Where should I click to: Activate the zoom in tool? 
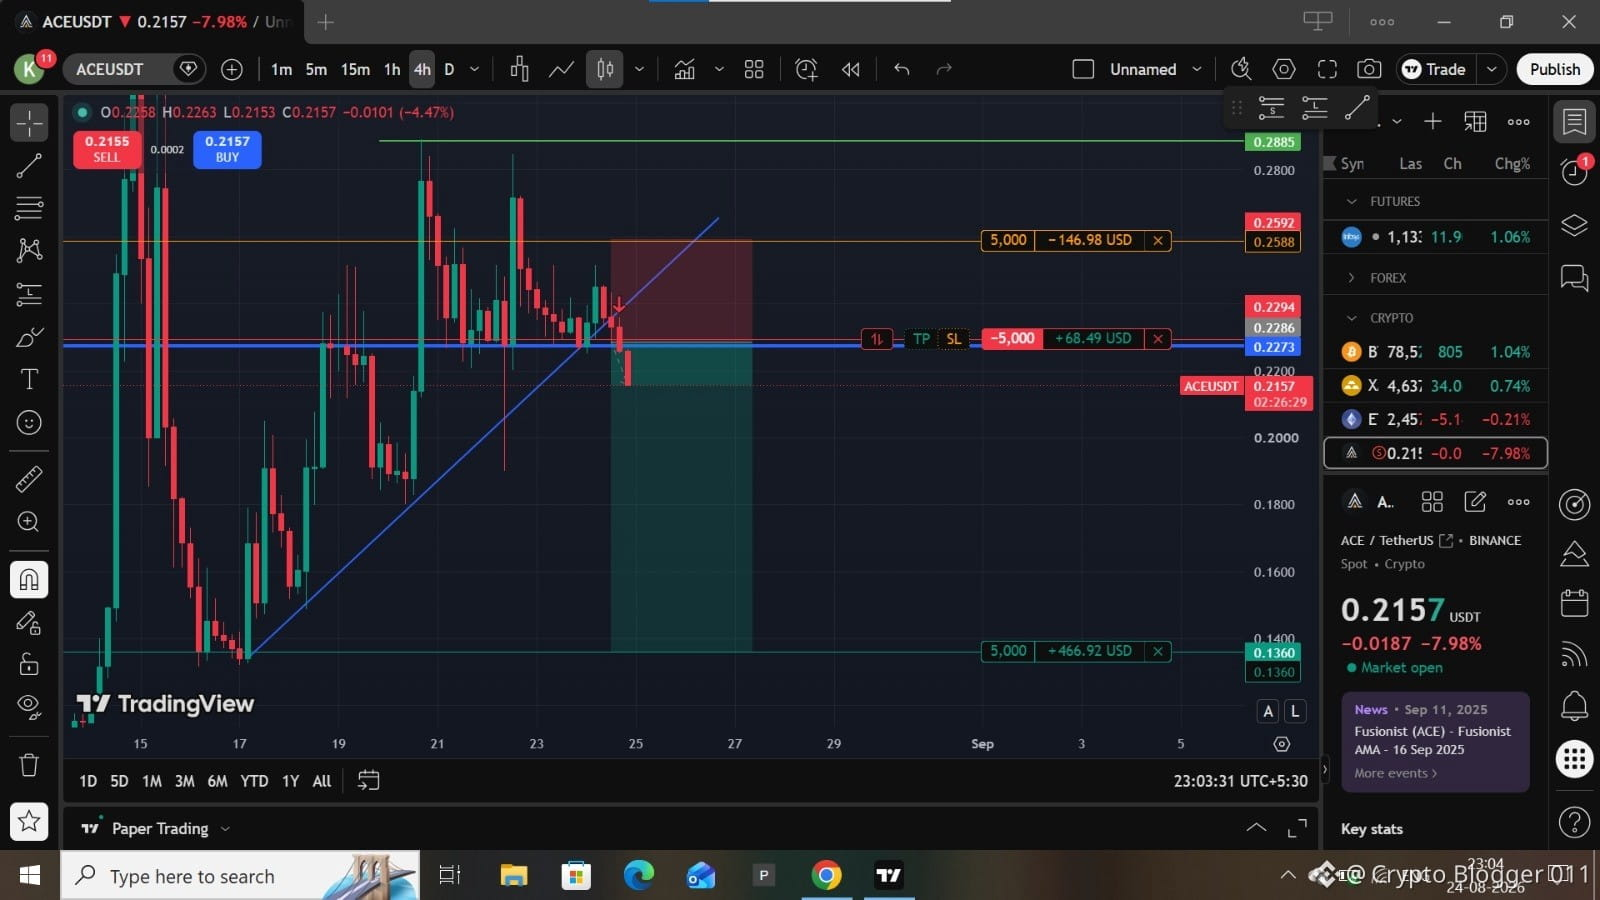tap(29, 522)
